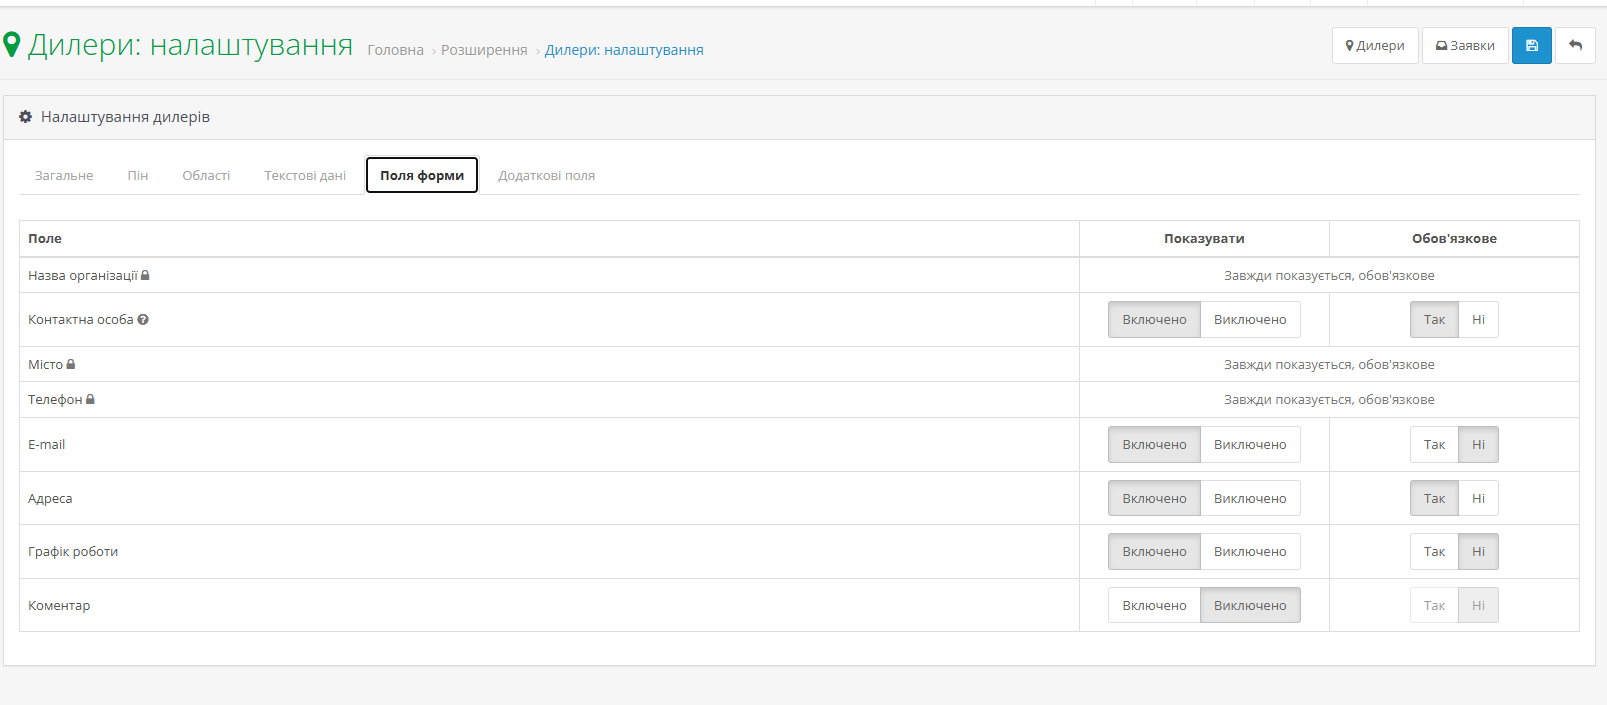Set E-mail required to Ні
The width and height of the screenshot is (1607, 705).
(x=1478, y=445)
